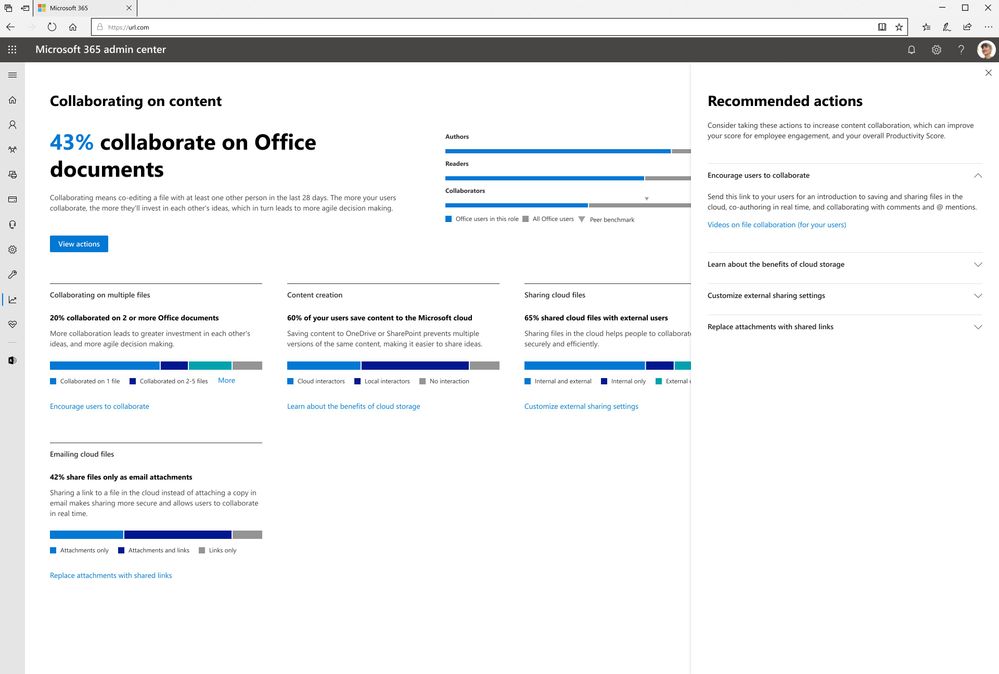Click the Content creation stacked bar
Screen dimensions: 999x674
click(393, 366)
